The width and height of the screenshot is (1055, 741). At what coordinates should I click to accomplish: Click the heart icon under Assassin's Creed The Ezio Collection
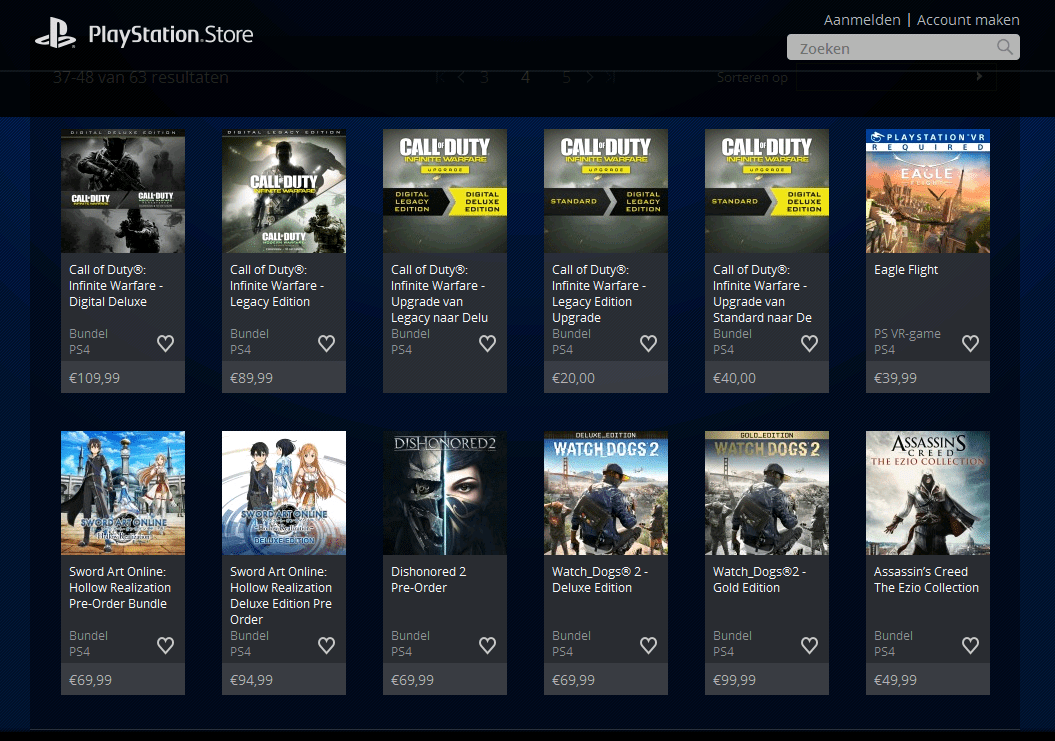[x=970, y=645]
